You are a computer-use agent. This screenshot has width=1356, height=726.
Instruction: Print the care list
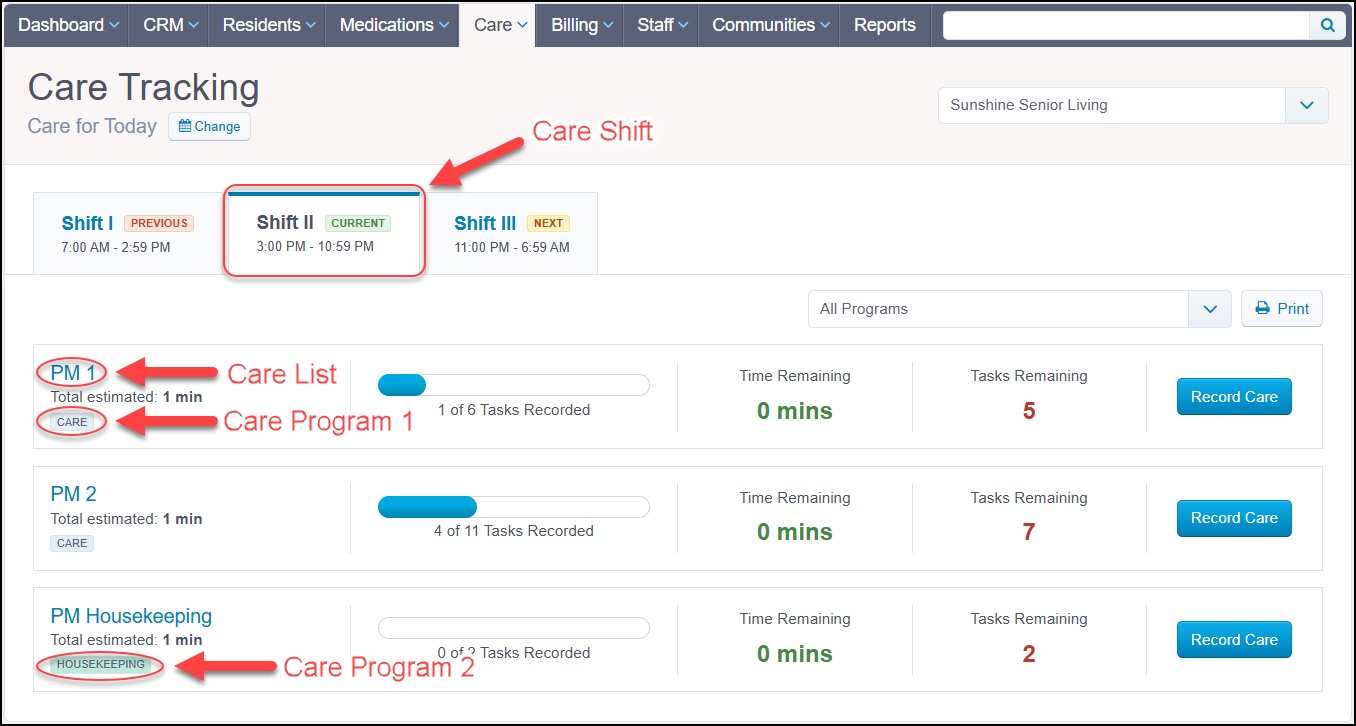(1282, 309)
